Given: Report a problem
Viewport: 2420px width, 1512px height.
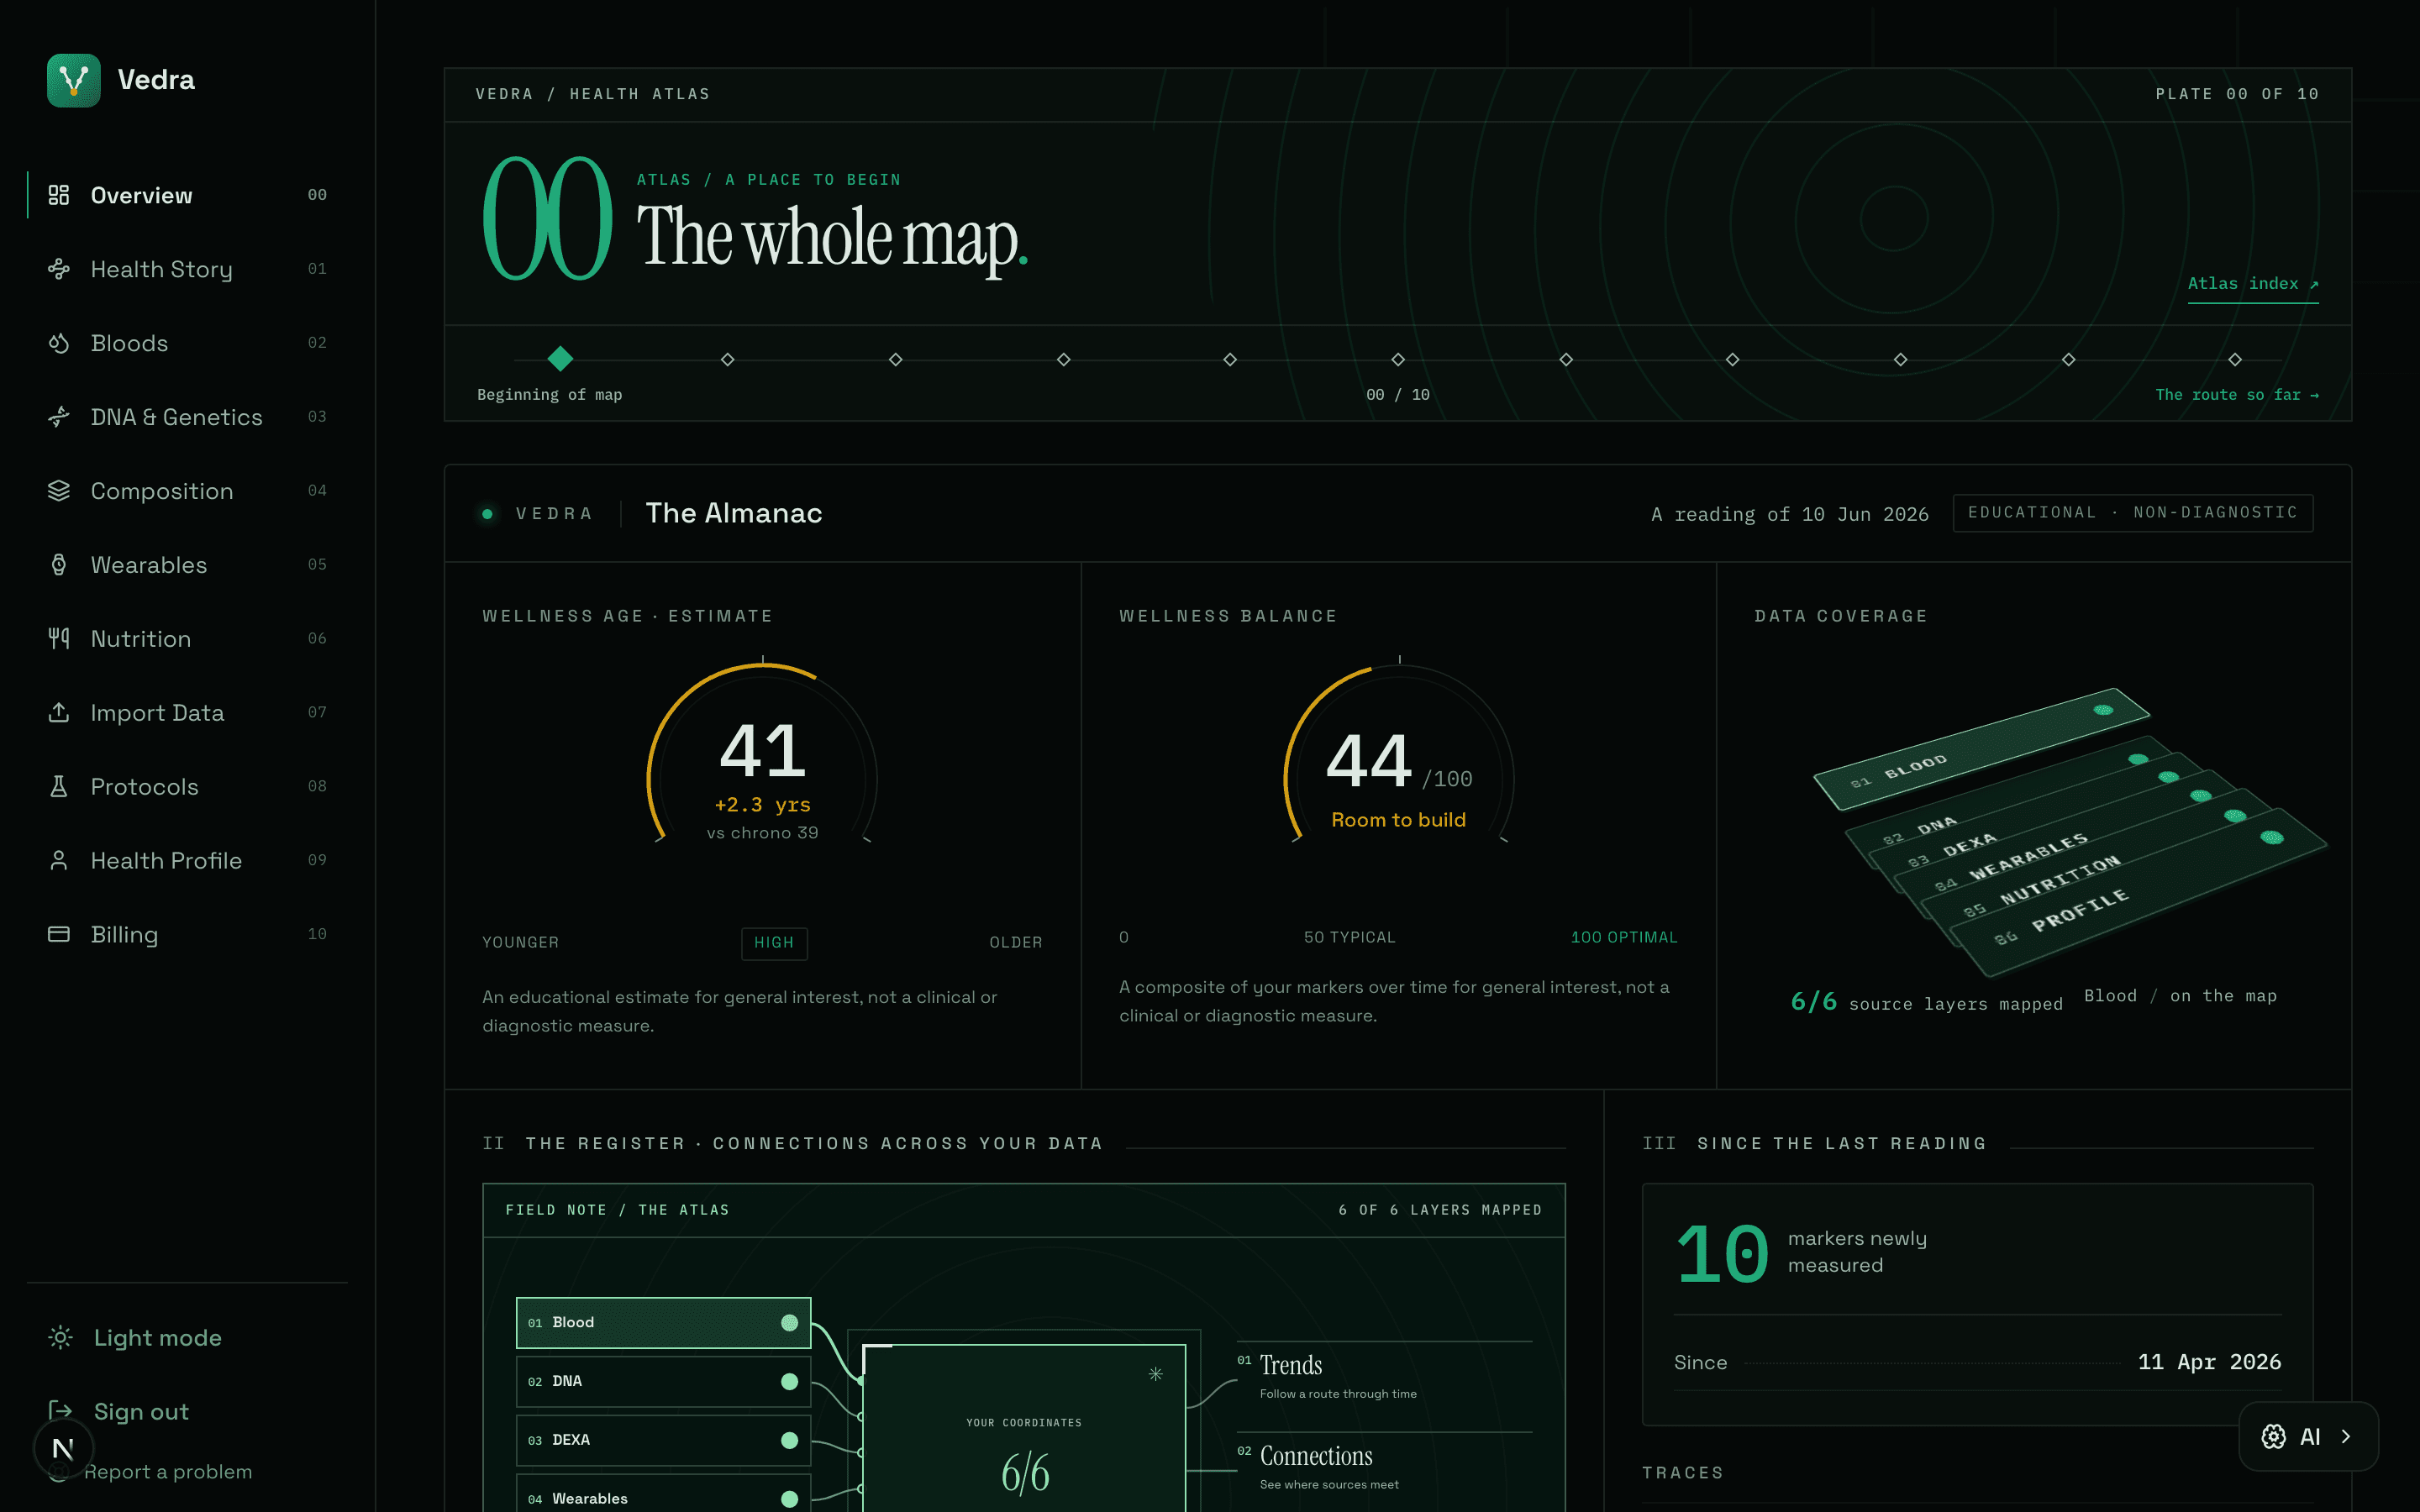Looking at the screenshot, I should point(168,1472).
